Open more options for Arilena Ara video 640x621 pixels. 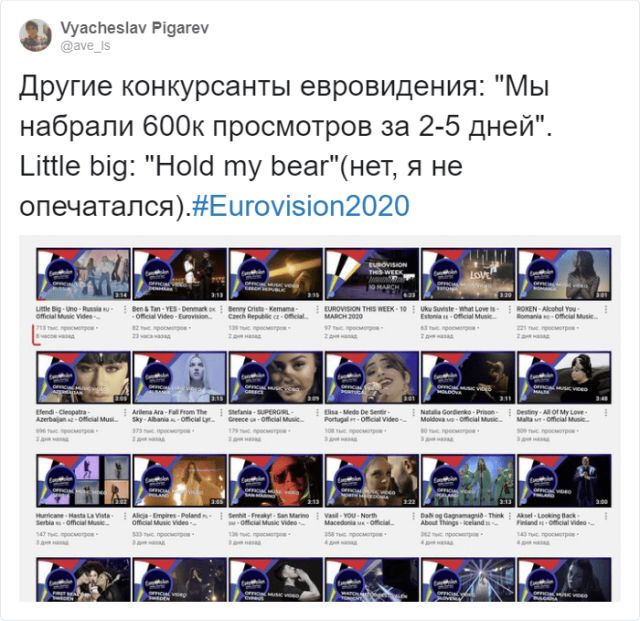[221, 413]
